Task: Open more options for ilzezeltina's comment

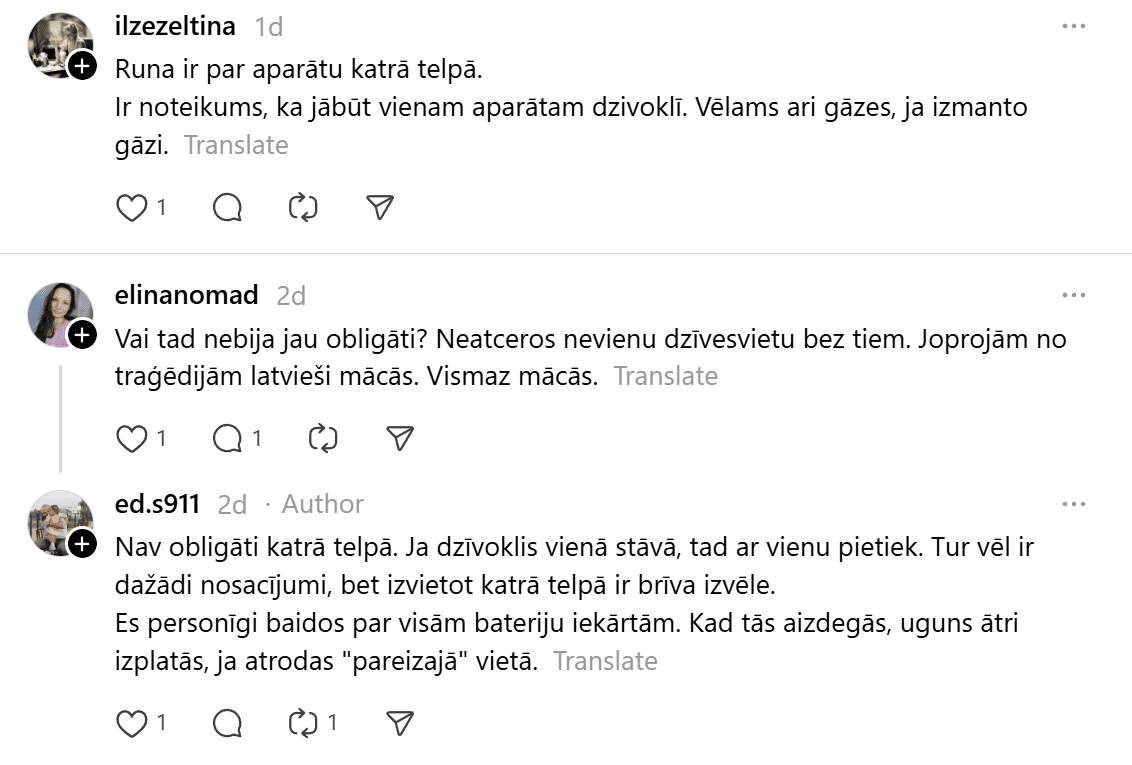Action: coord(1073,26)
